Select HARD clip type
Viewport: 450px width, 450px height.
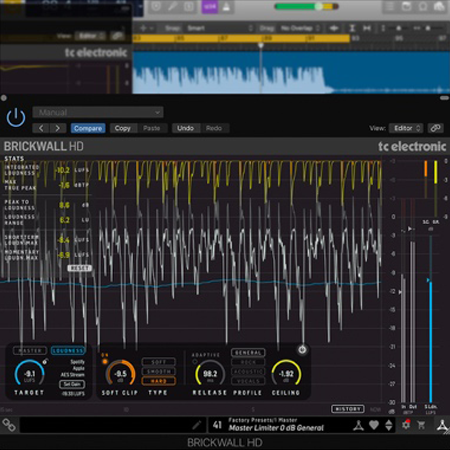158,381
